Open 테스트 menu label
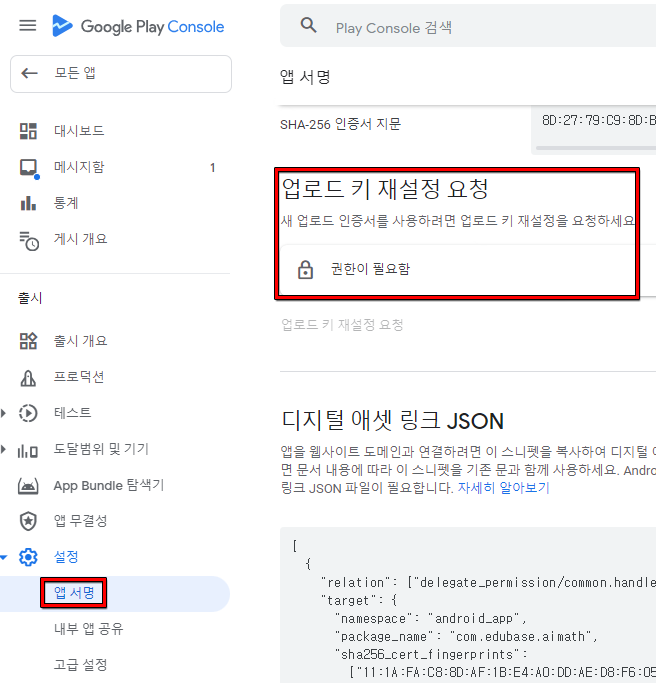 click(72, 413)
